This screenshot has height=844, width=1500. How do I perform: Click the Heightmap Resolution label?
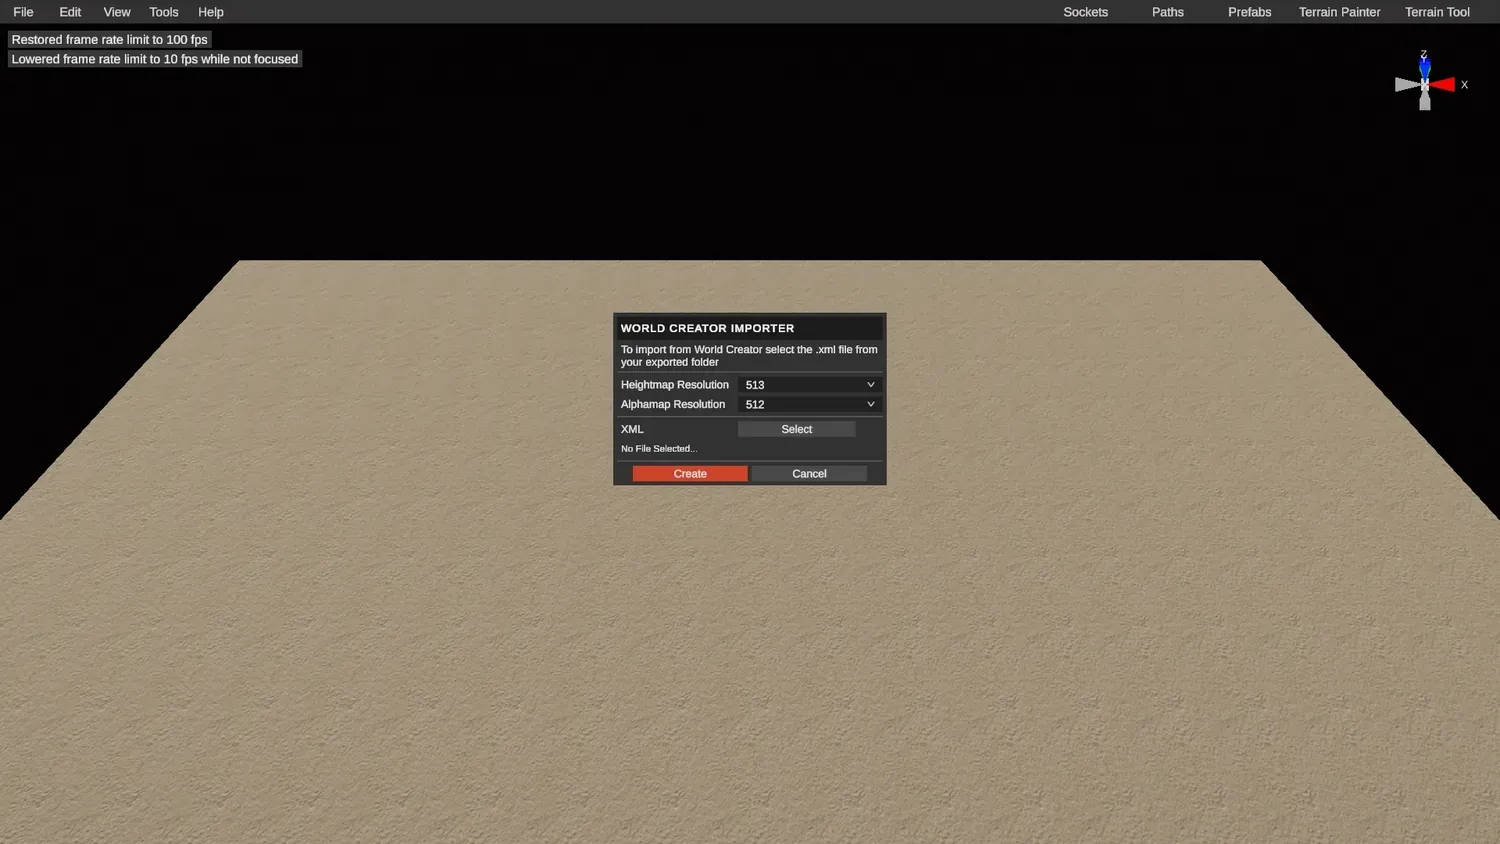coord(675,385)
